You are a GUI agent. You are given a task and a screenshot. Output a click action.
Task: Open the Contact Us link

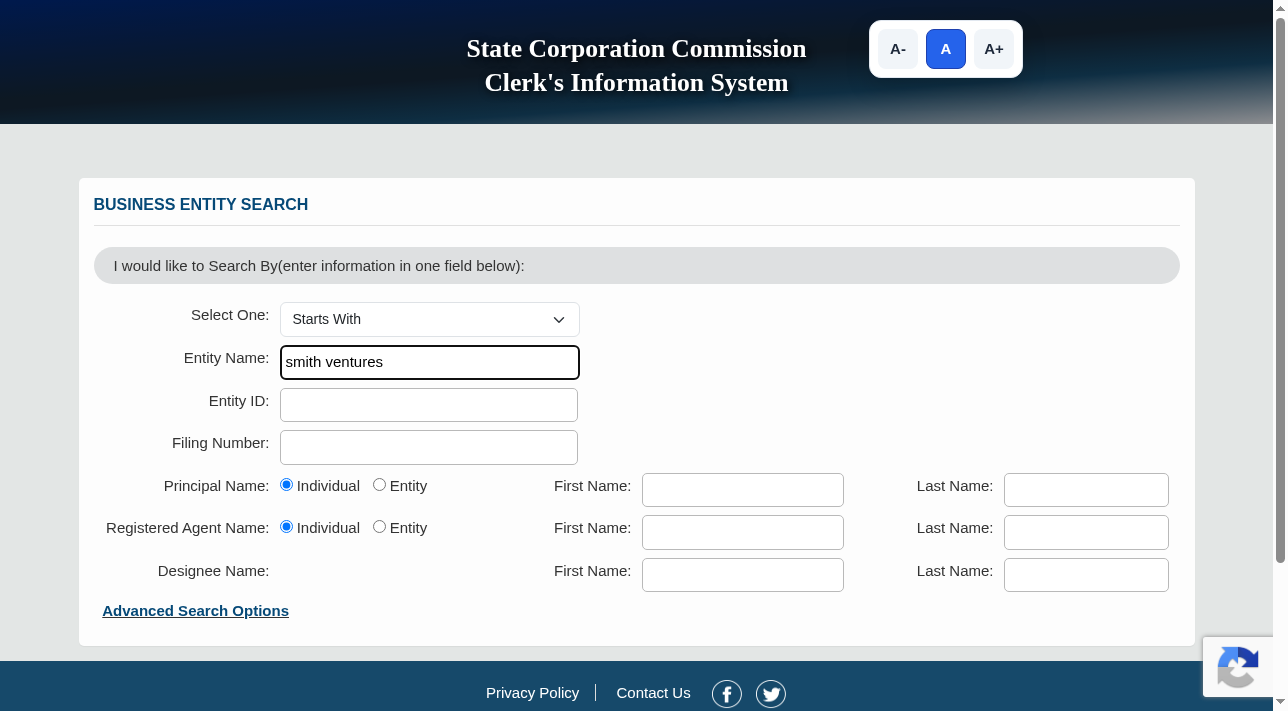pyautogui.click(x=653, y=693)
